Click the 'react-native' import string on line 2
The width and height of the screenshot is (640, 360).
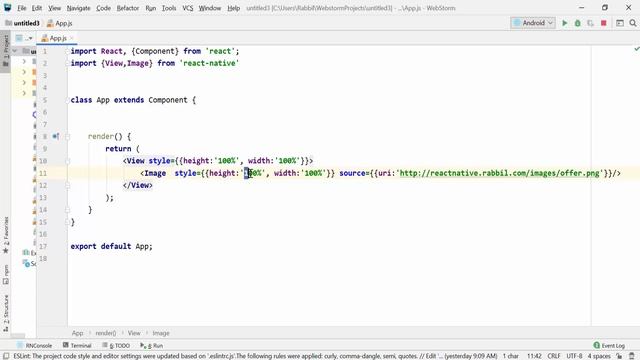tap(209, 63)
